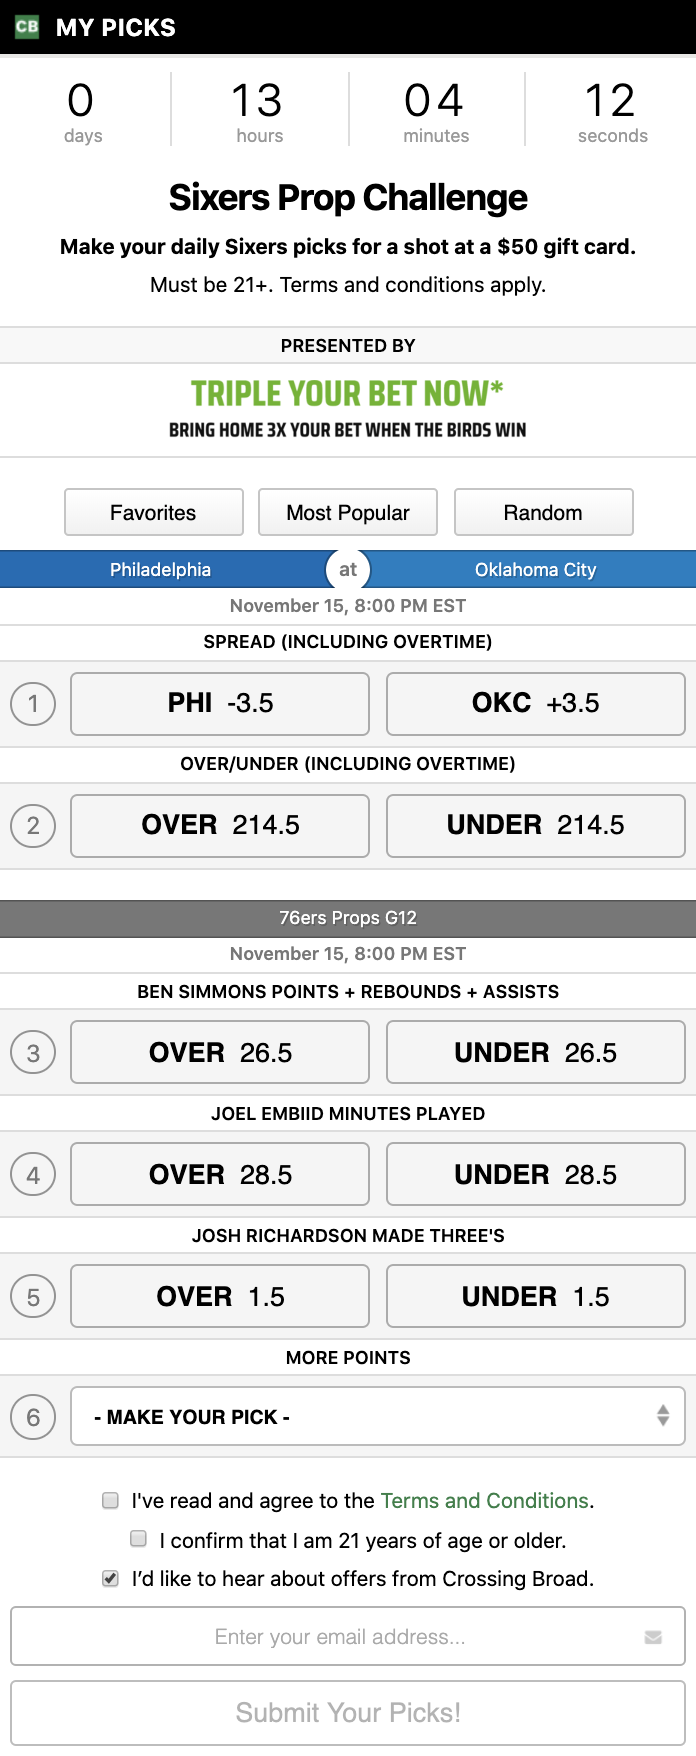Click the envelope icon in email field
696x1756 pixels.
pos(653,1637)
